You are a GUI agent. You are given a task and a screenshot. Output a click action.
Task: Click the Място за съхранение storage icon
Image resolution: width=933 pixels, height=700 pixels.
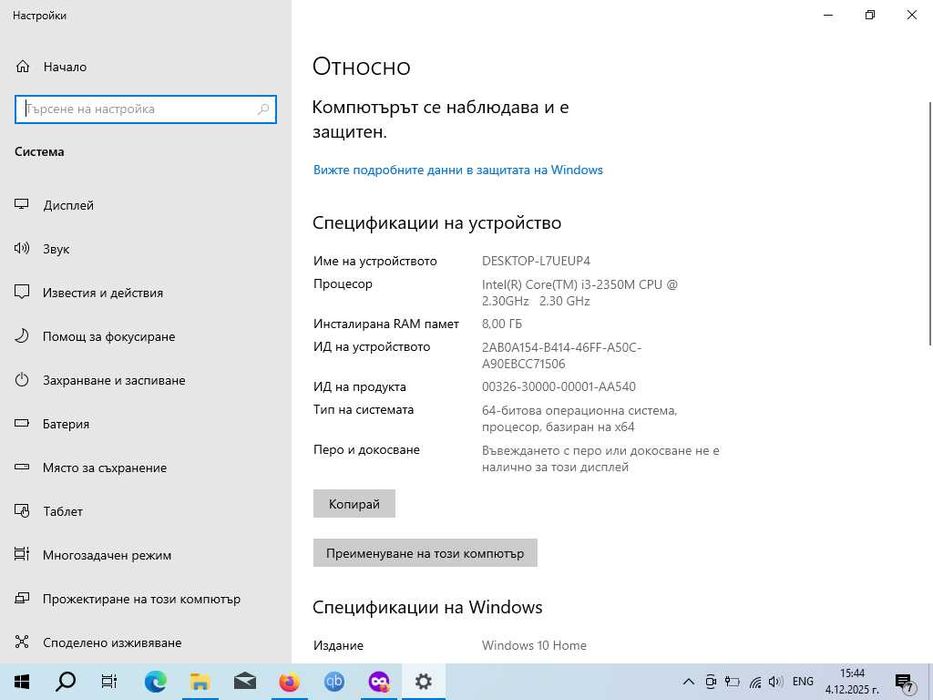tap(22, 467)
